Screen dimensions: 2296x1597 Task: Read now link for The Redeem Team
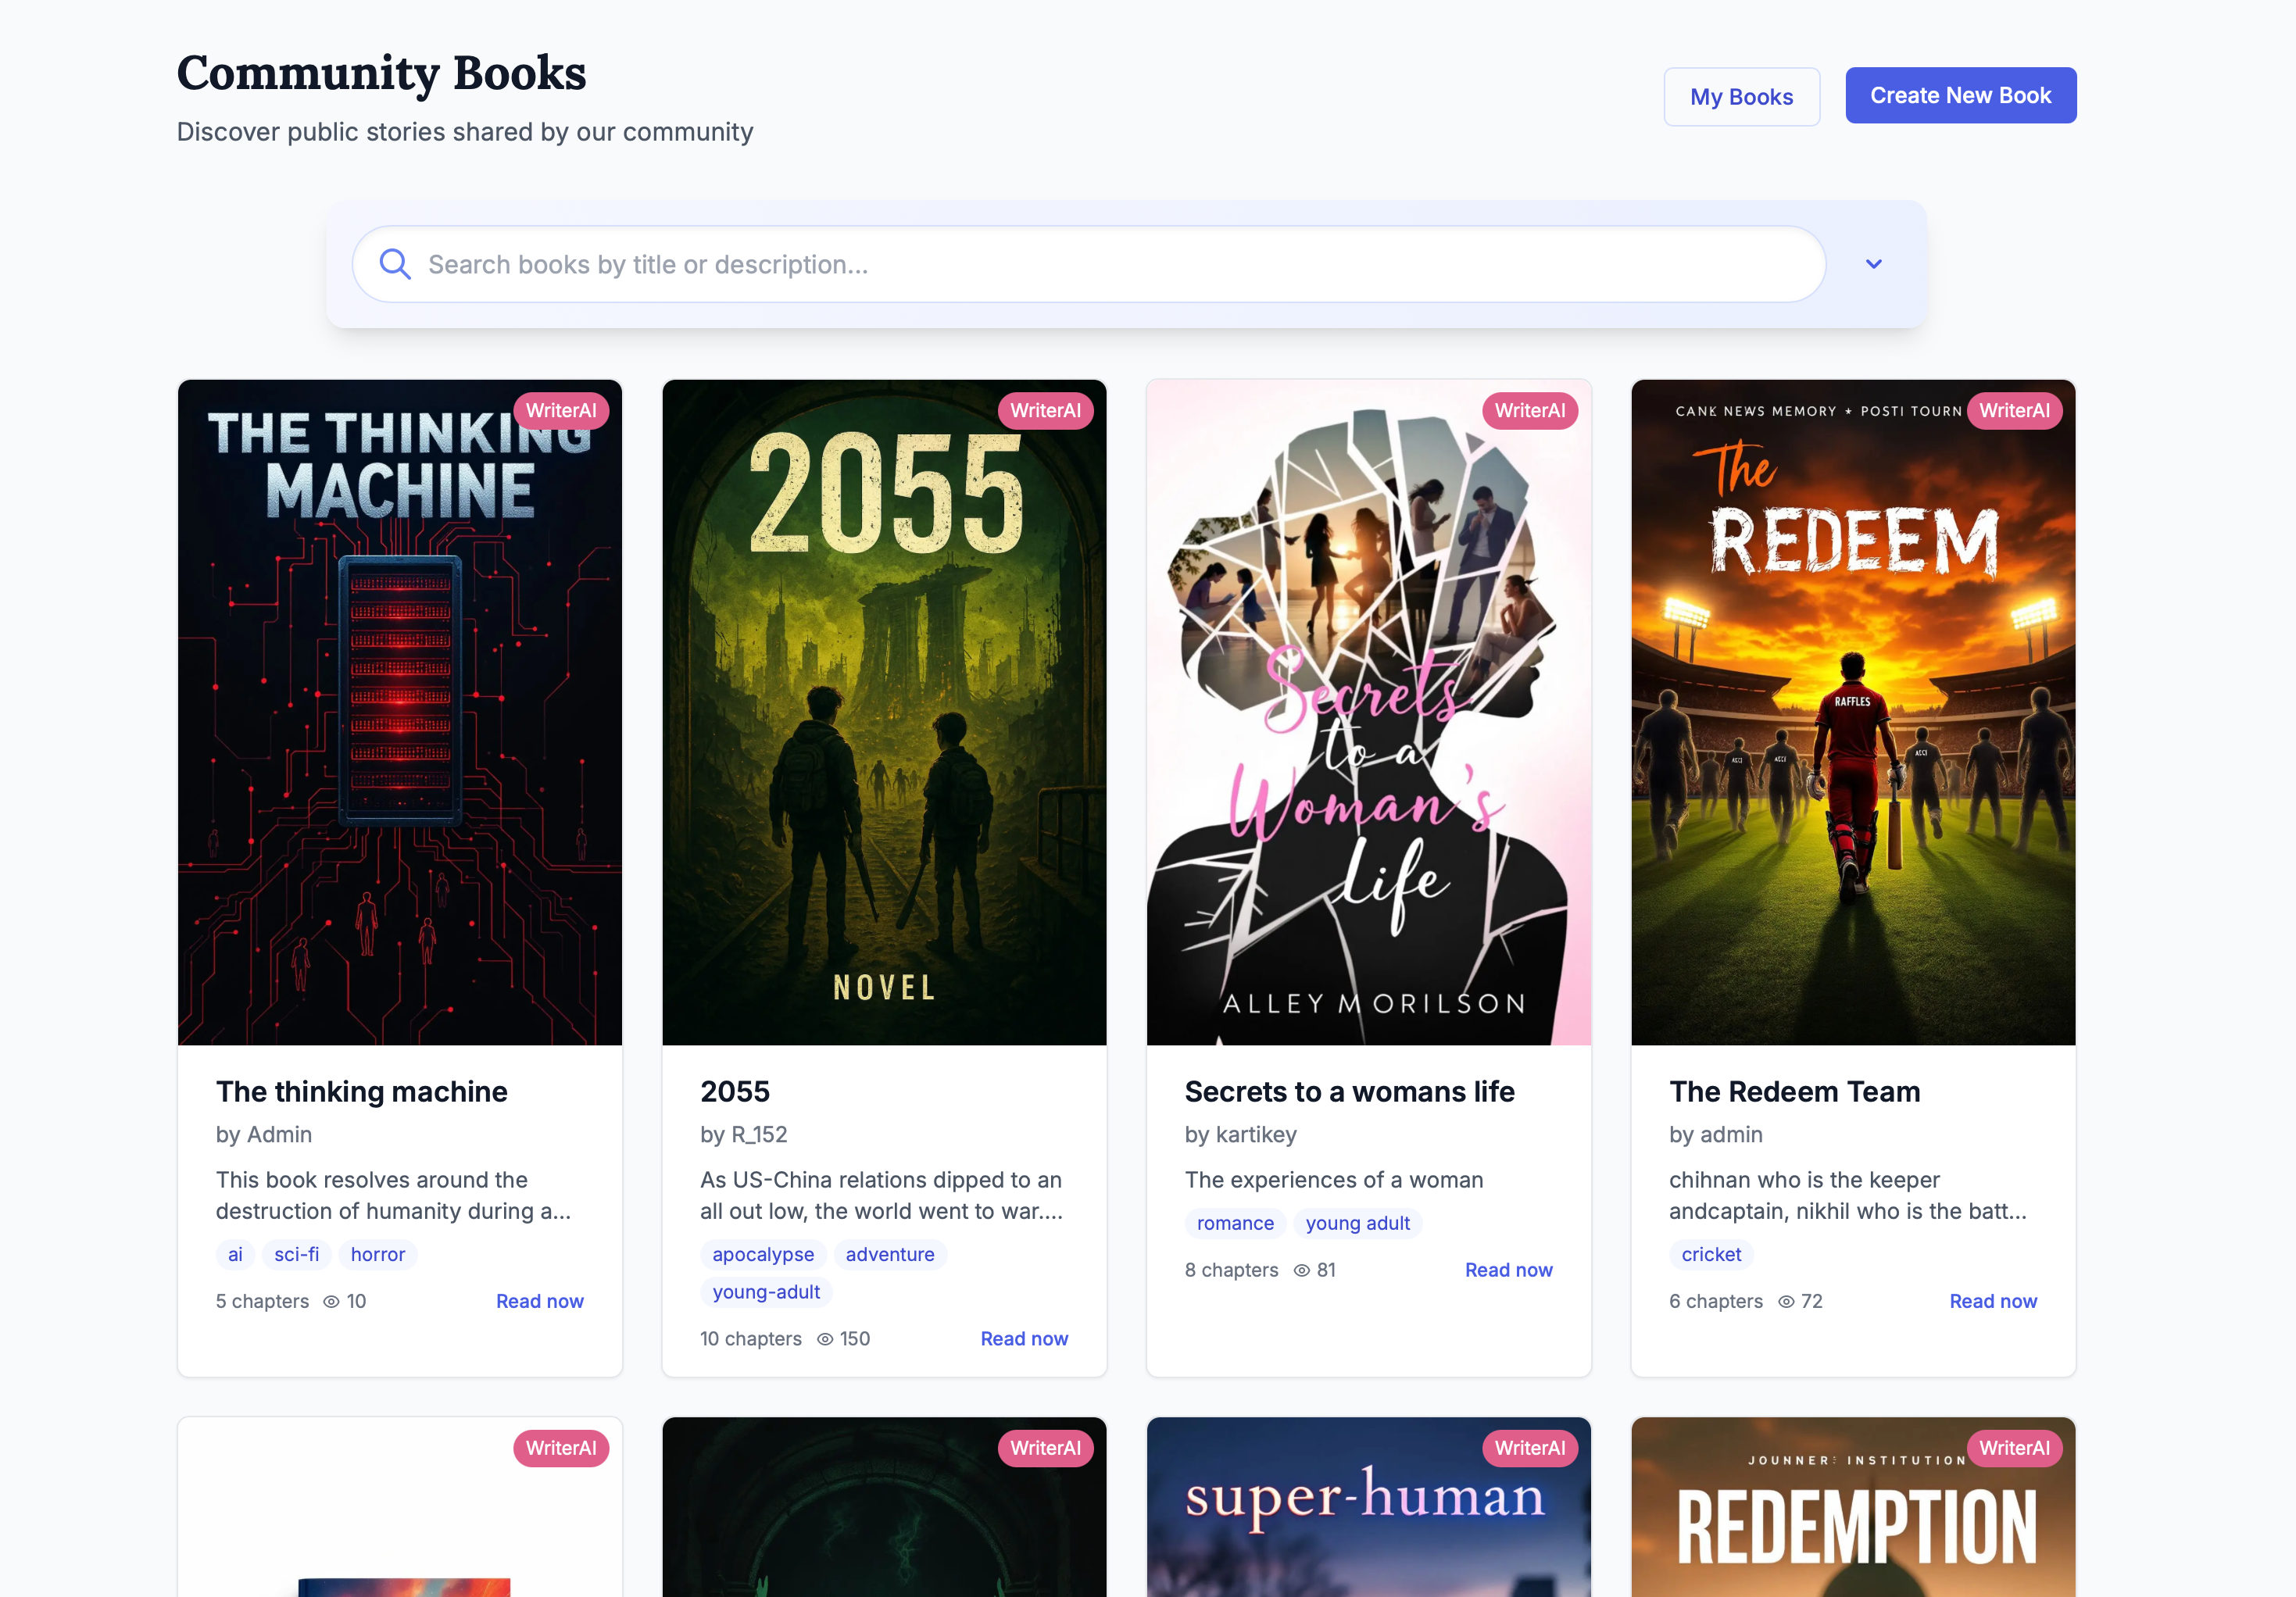[1993, 1301]
